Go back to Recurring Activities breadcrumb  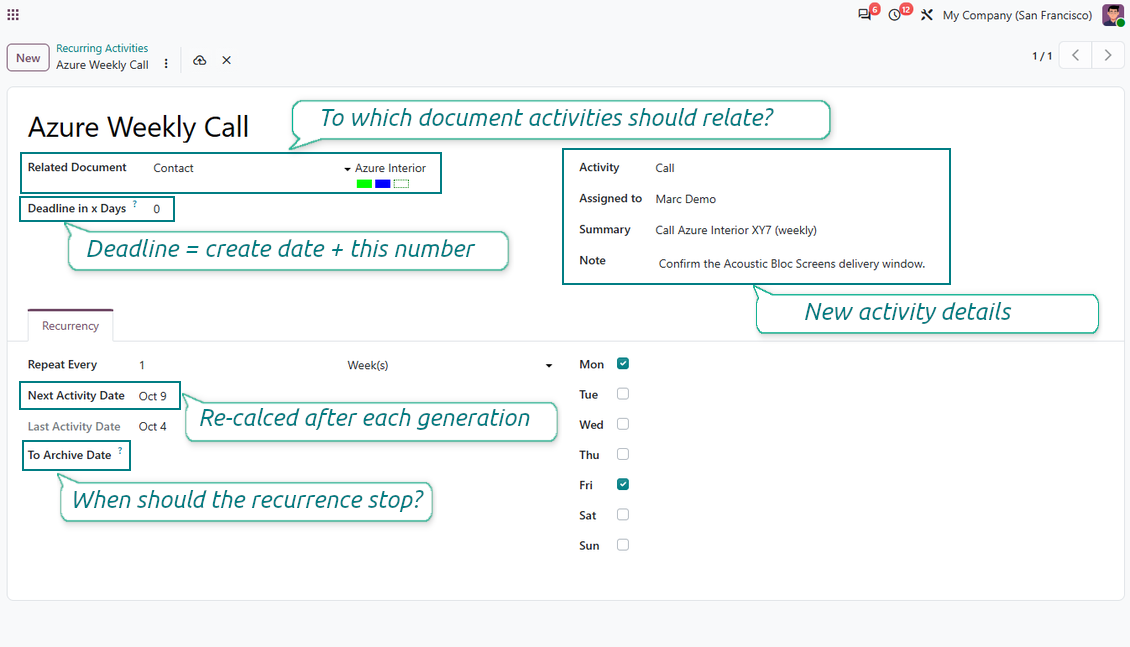tap(102, 48)
